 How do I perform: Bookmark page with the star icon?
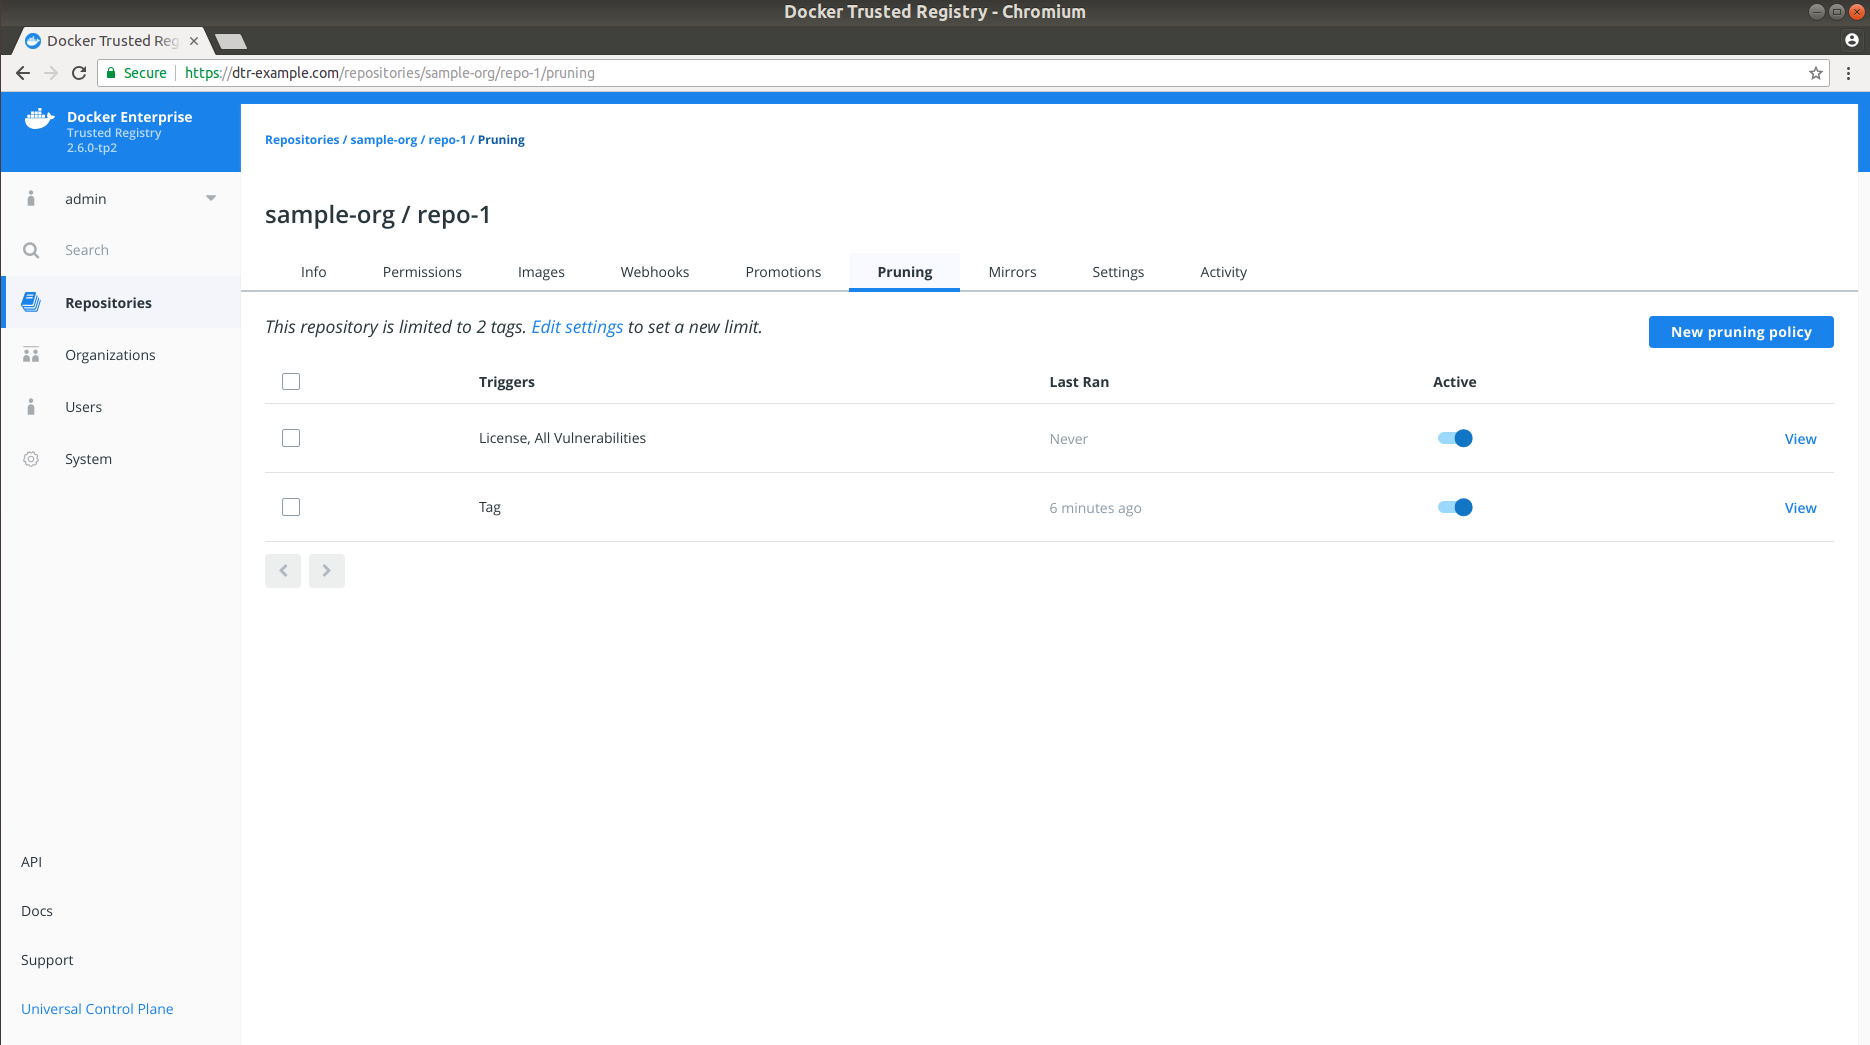[1815, 73]
